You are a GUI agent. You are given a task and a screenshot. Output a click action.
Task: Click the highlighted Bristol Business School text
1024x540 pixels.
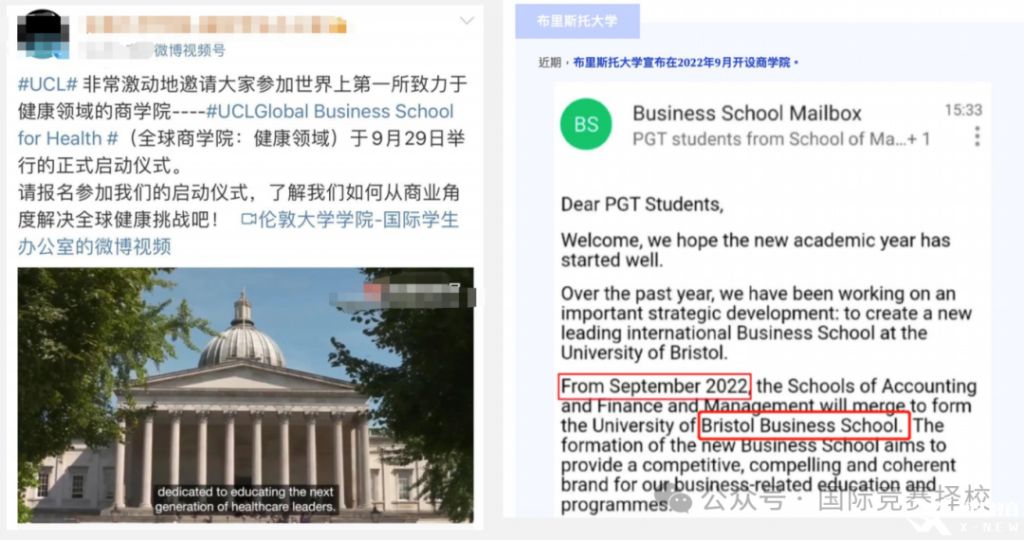point(803,425)
